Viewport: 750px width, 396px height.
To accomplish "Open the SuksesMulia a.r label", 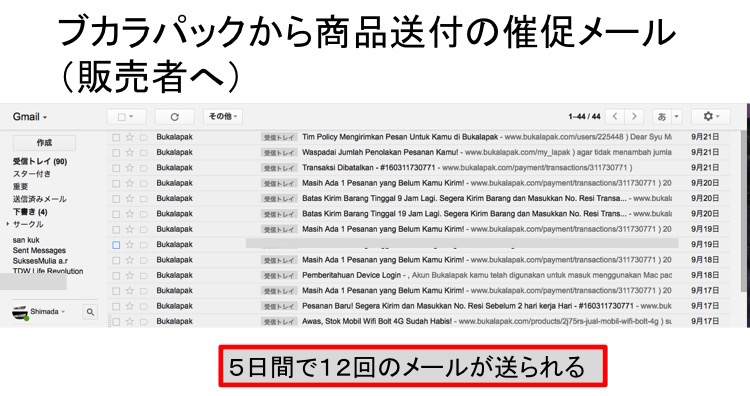I will click(40, 261).
